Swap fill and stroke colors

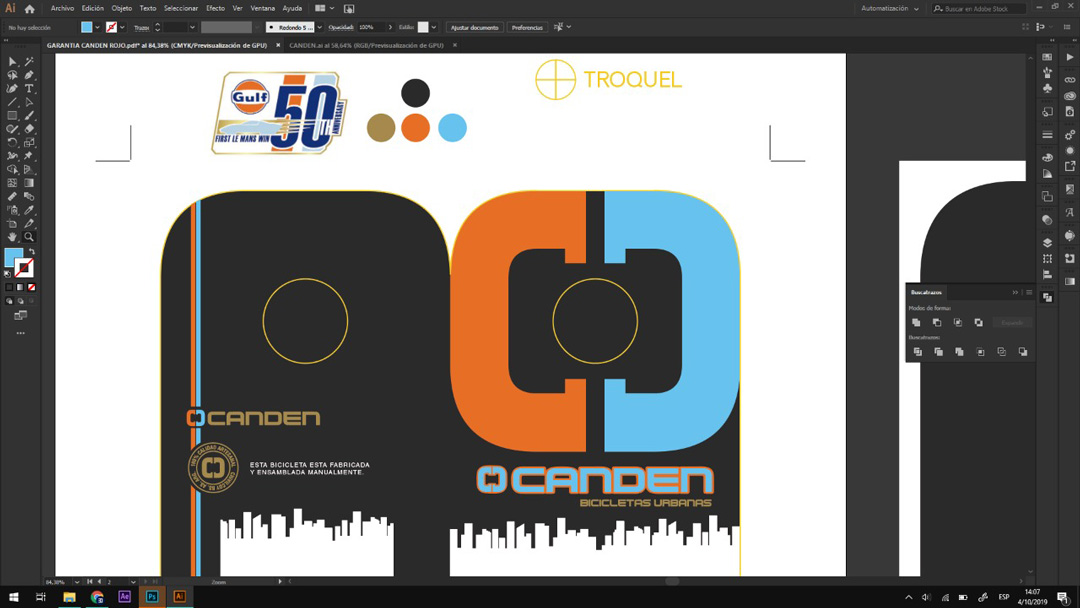pos(32,252)
